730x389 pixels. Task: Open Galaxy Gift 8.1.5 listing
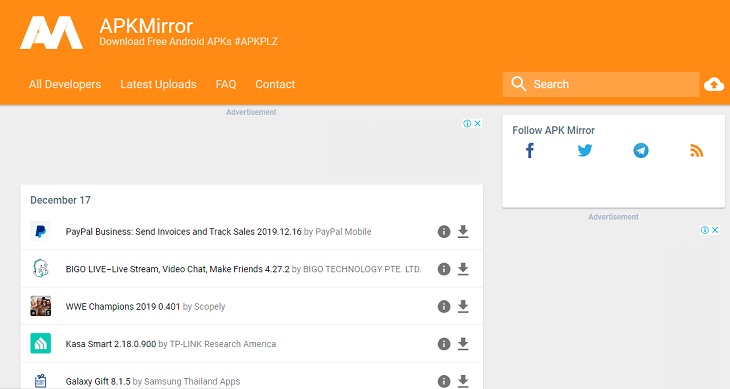click(98, 382)
